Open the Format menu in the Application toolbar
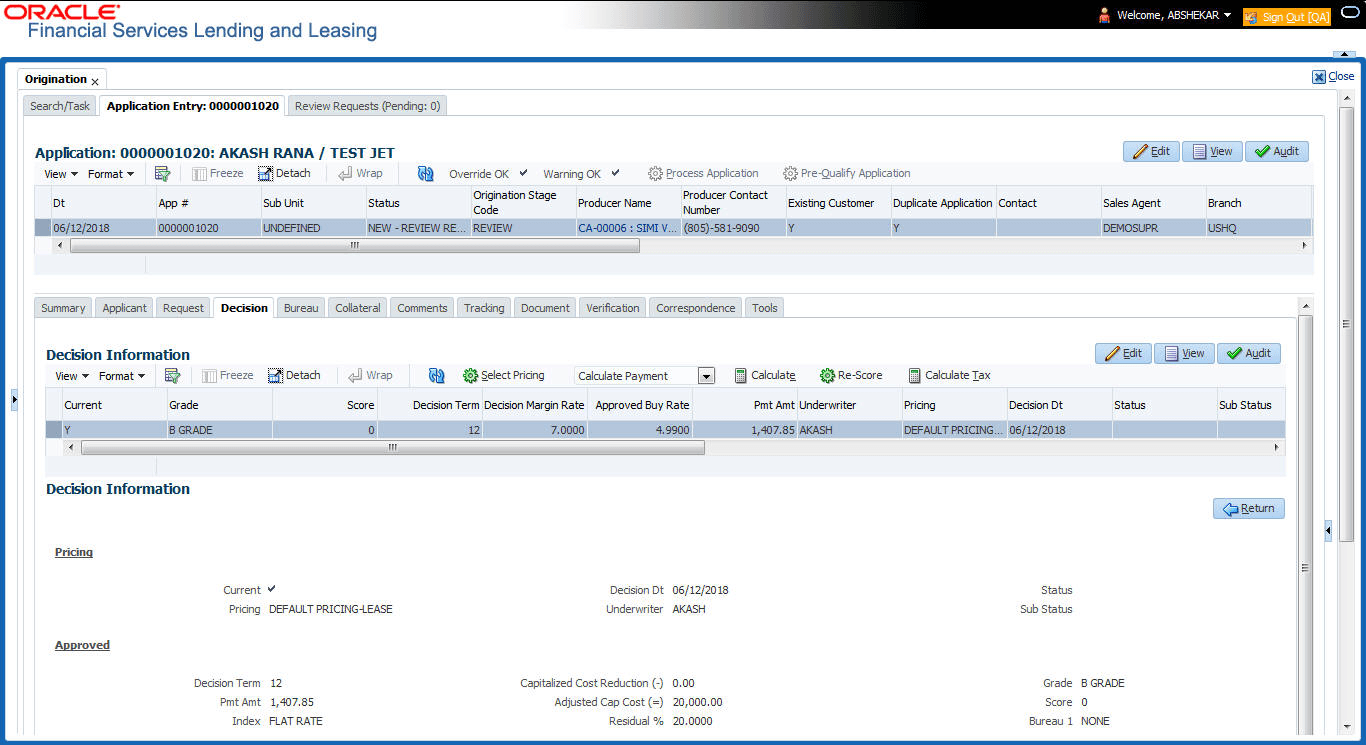The image size is (1366, 745). (x=111, y=174)
